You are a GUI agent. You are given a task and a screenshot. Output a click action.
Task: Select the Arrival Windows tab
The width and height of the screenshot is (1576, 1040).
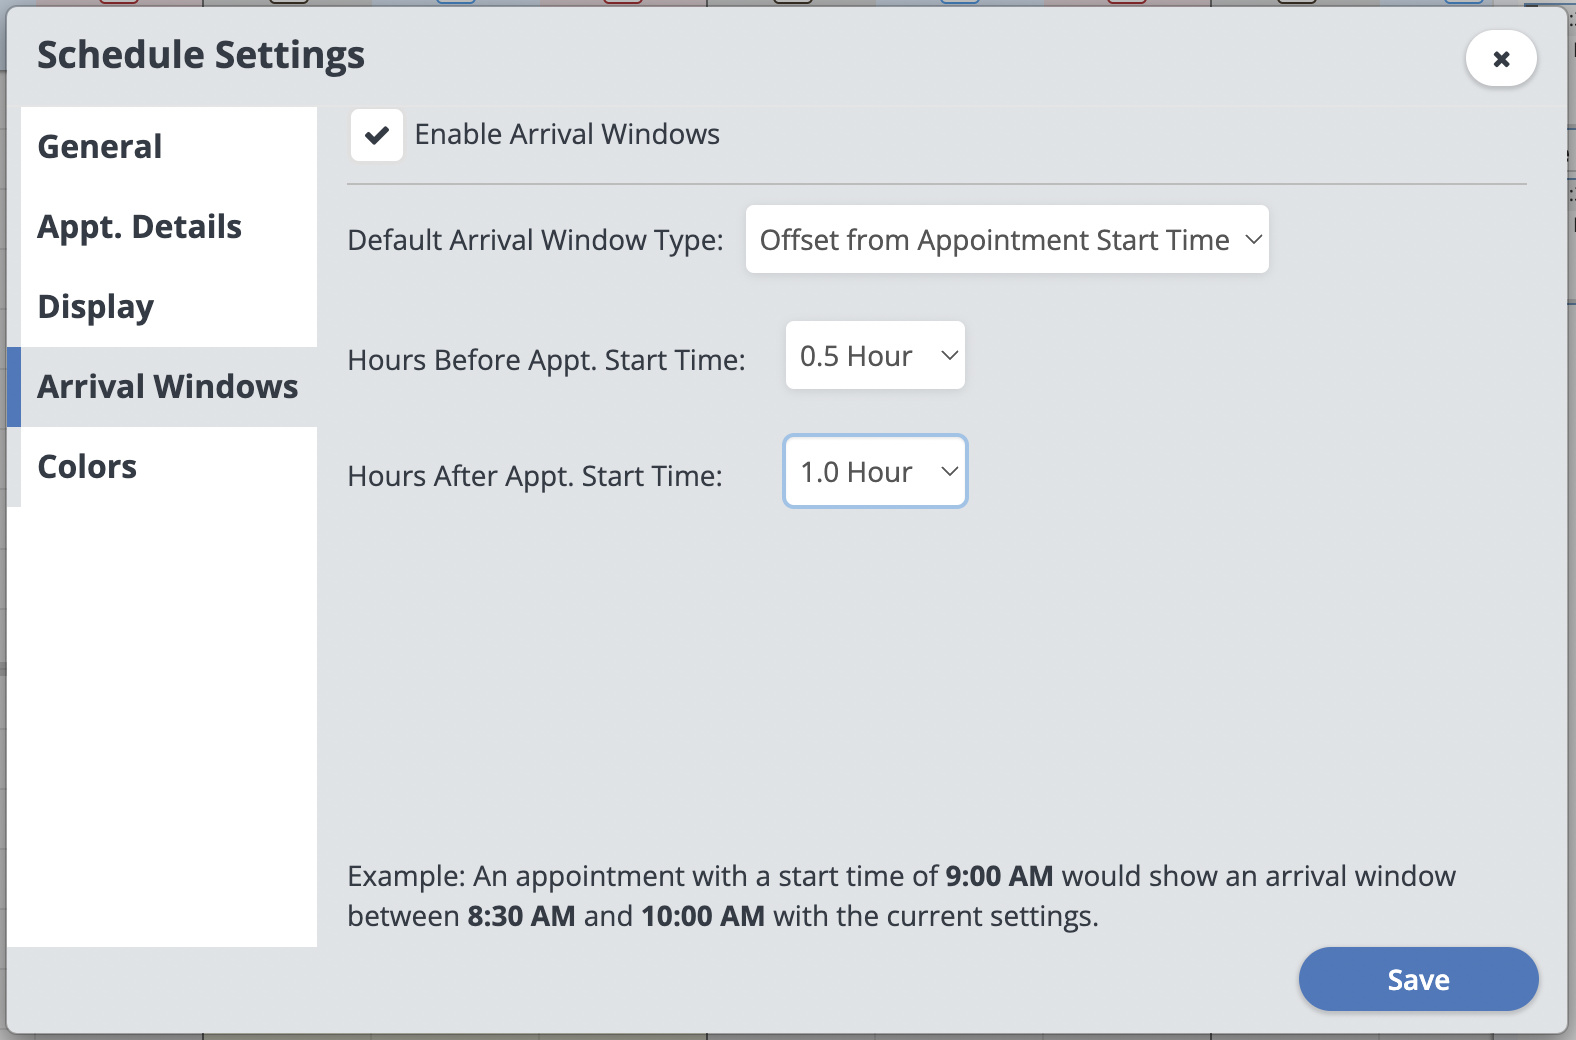coord(168,387)
